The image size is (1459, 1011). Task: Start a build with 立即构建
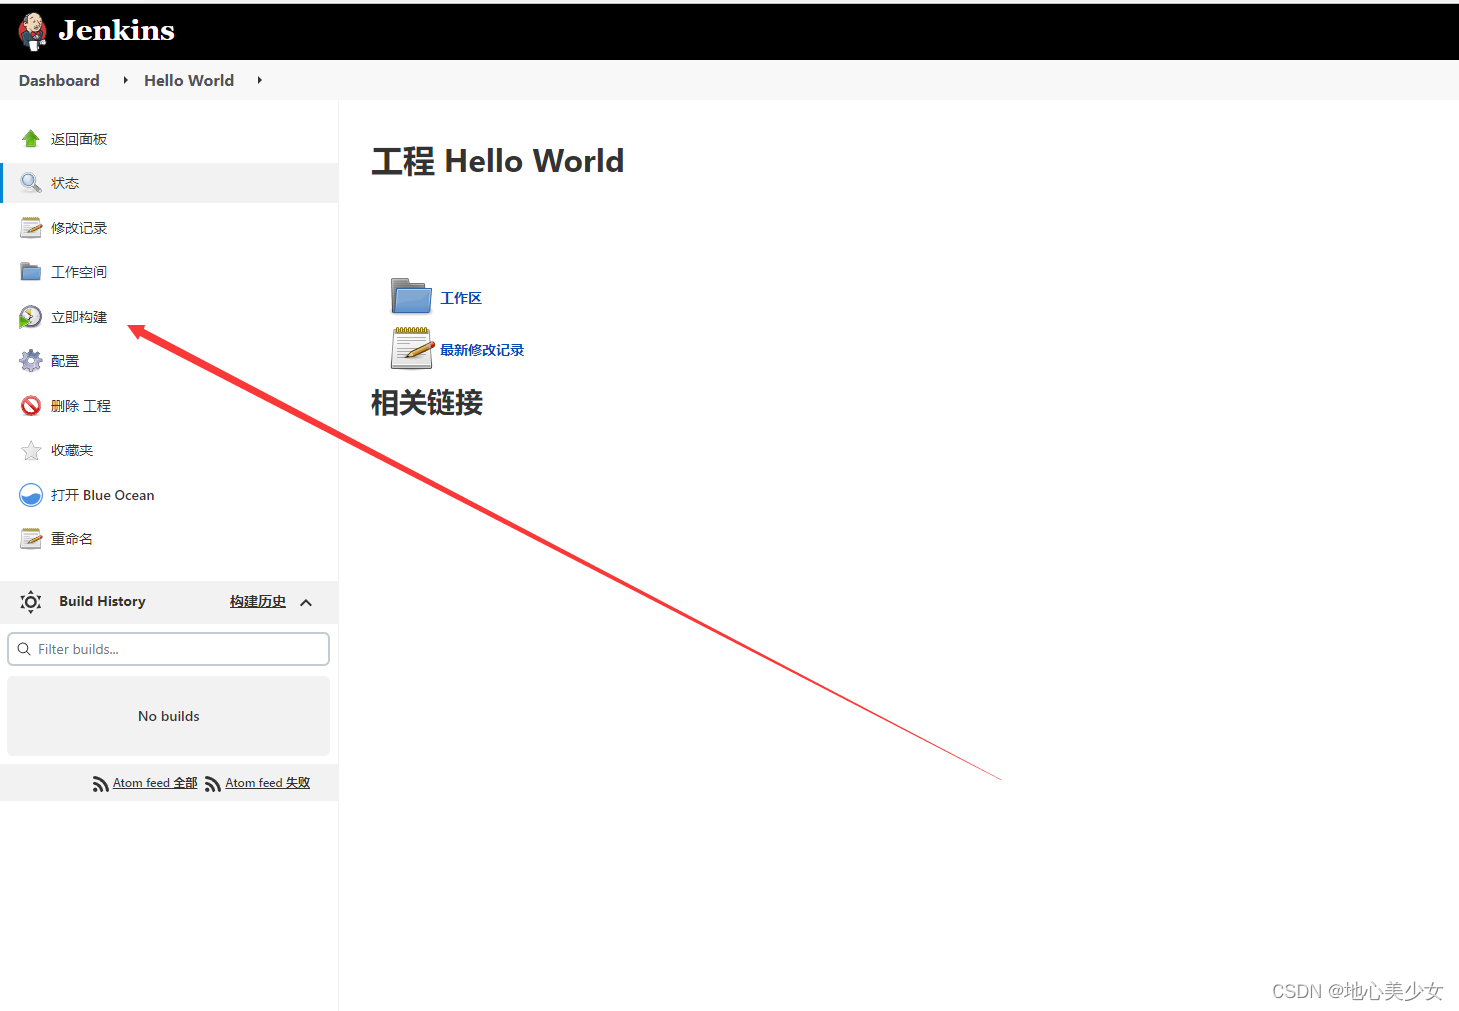point(79,317)
